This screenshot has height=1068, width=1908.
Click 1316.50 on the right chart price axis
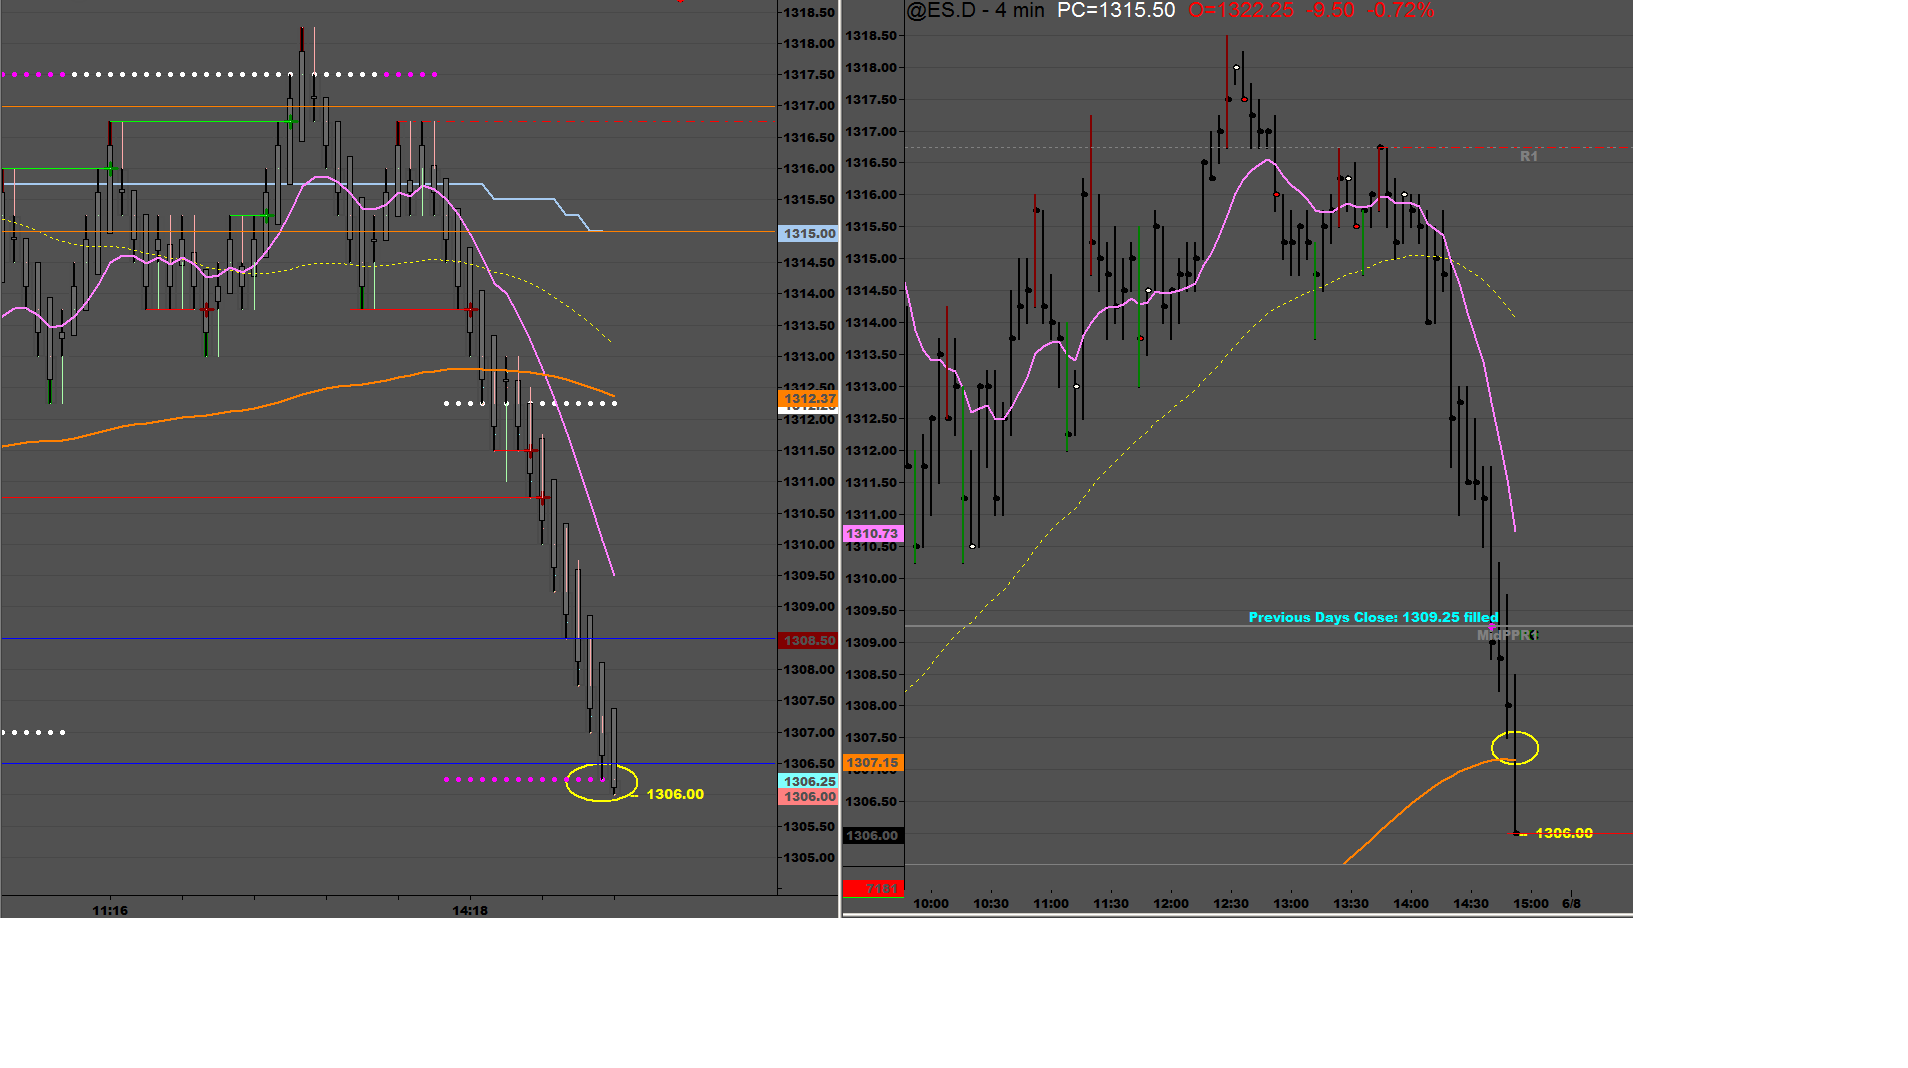tap(872, 163)
